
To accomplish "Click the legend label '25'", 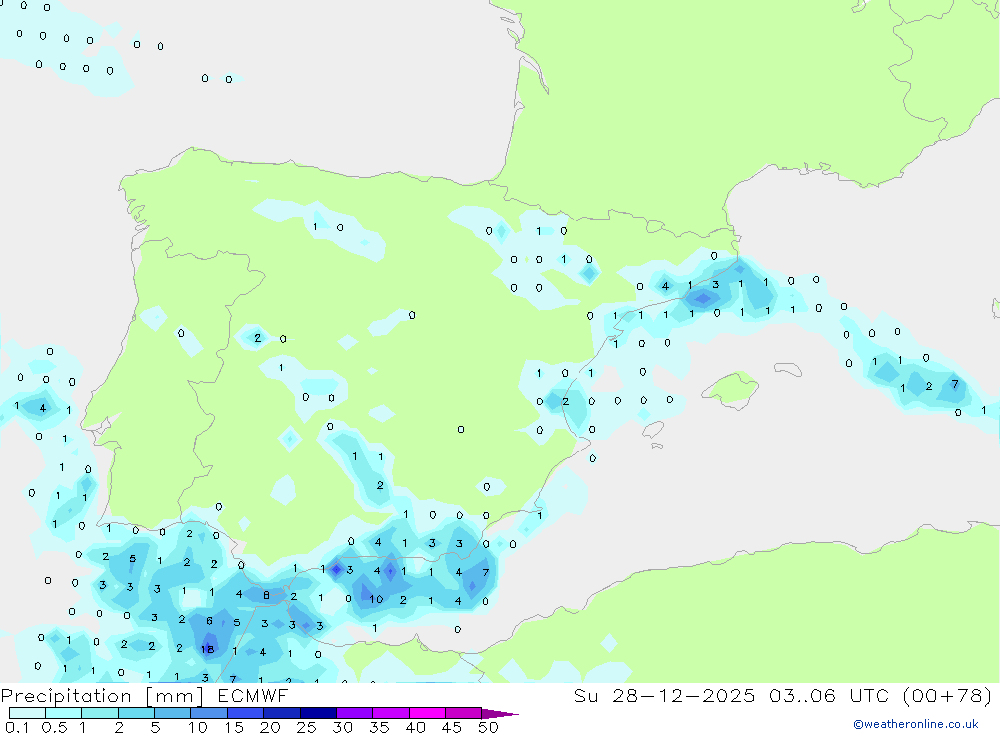I will 306,727.
